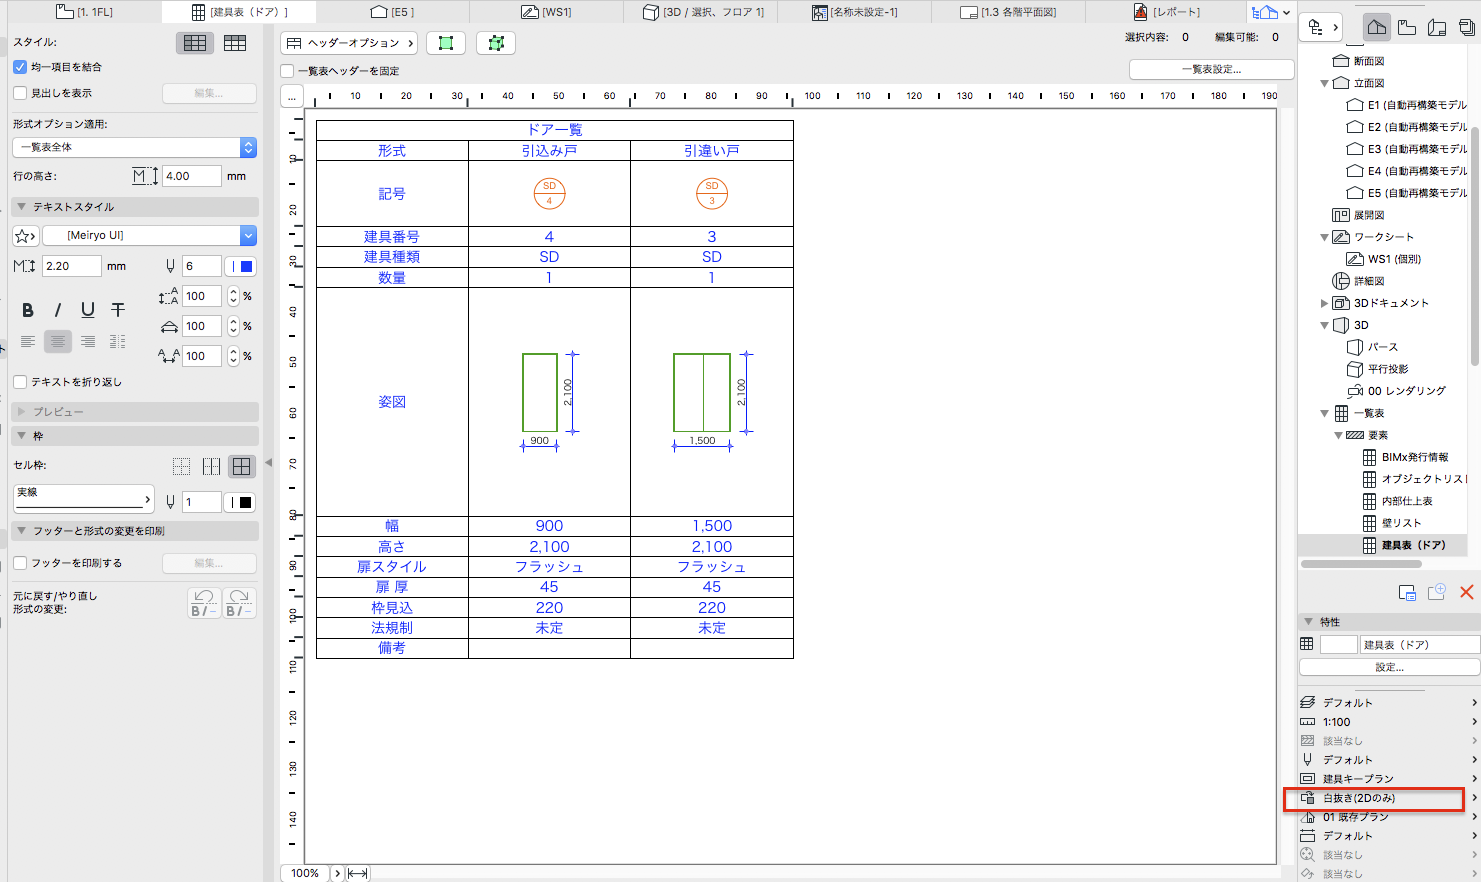This screenshot has height=882, width=1481.
Task: Align cell text to the right
Action: pos(88,342)
